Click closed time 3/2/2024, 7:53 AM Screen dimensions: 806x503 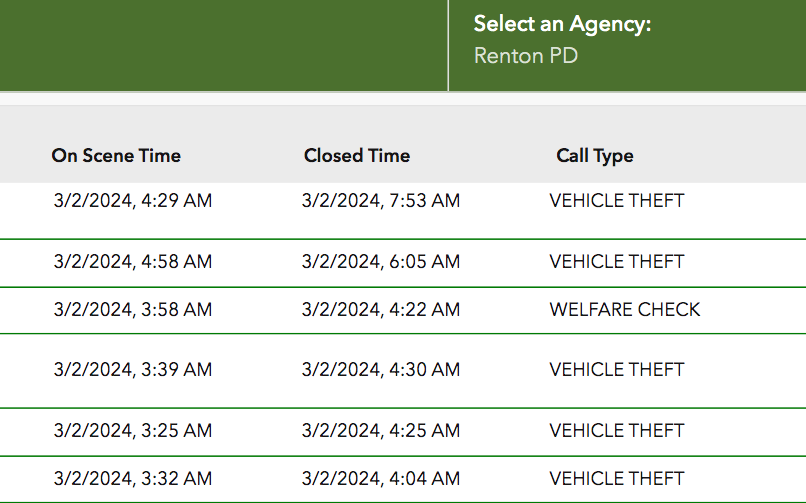coord(381,201)
